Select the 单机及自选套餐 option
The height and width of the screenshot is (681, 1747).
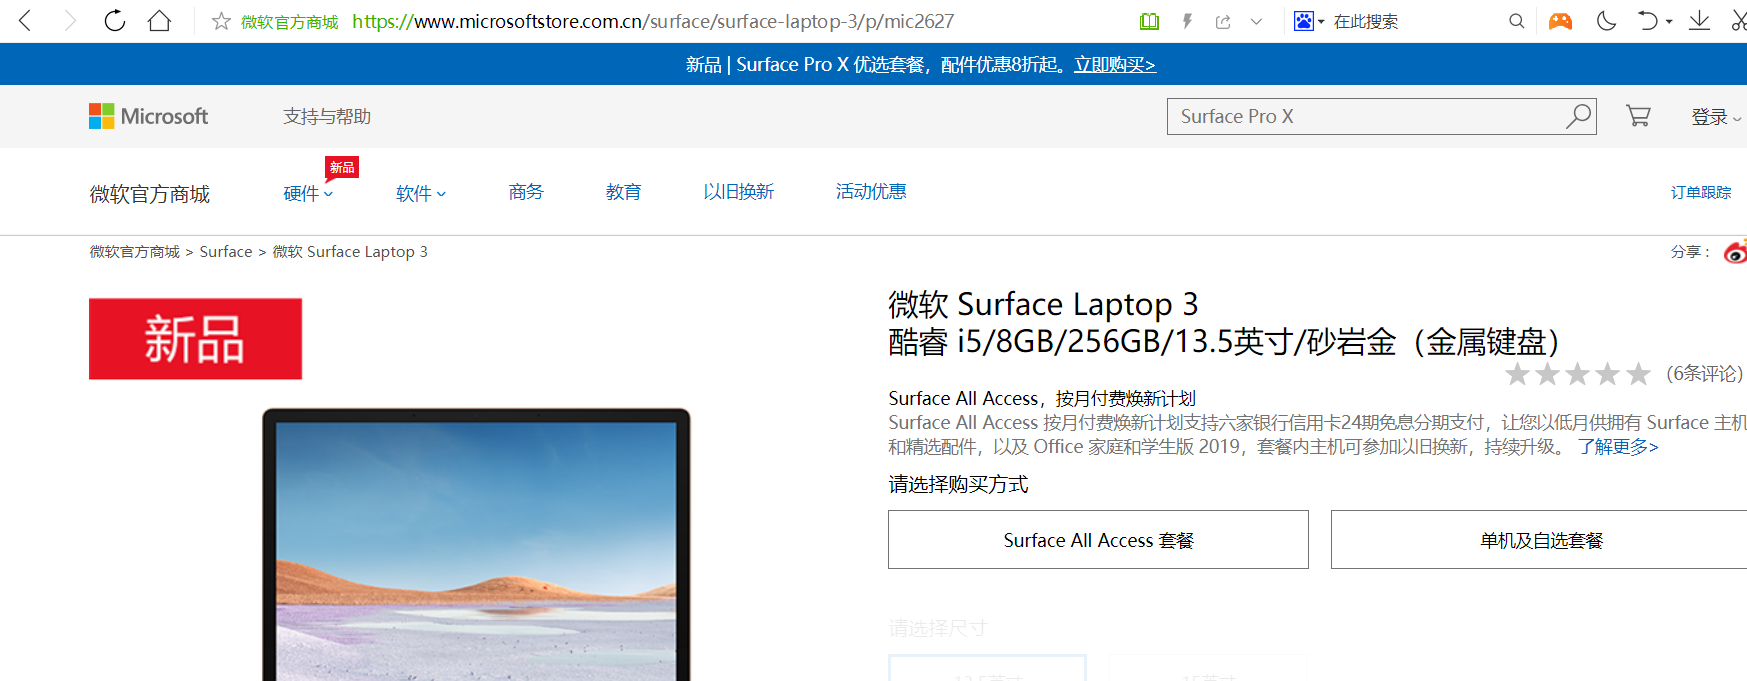click(x=1539, y=540)
